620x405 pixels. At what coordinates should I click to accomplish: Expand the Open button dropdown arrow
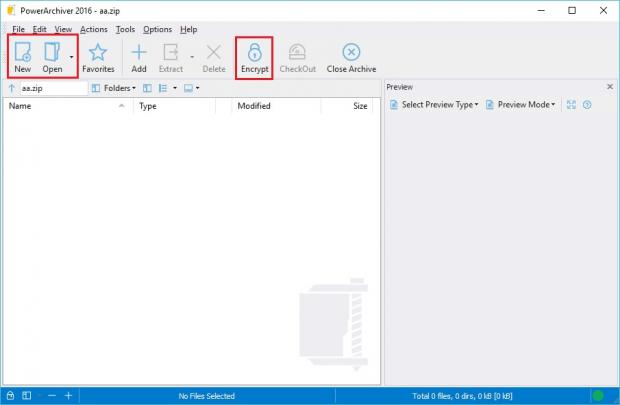pos(71,57)
